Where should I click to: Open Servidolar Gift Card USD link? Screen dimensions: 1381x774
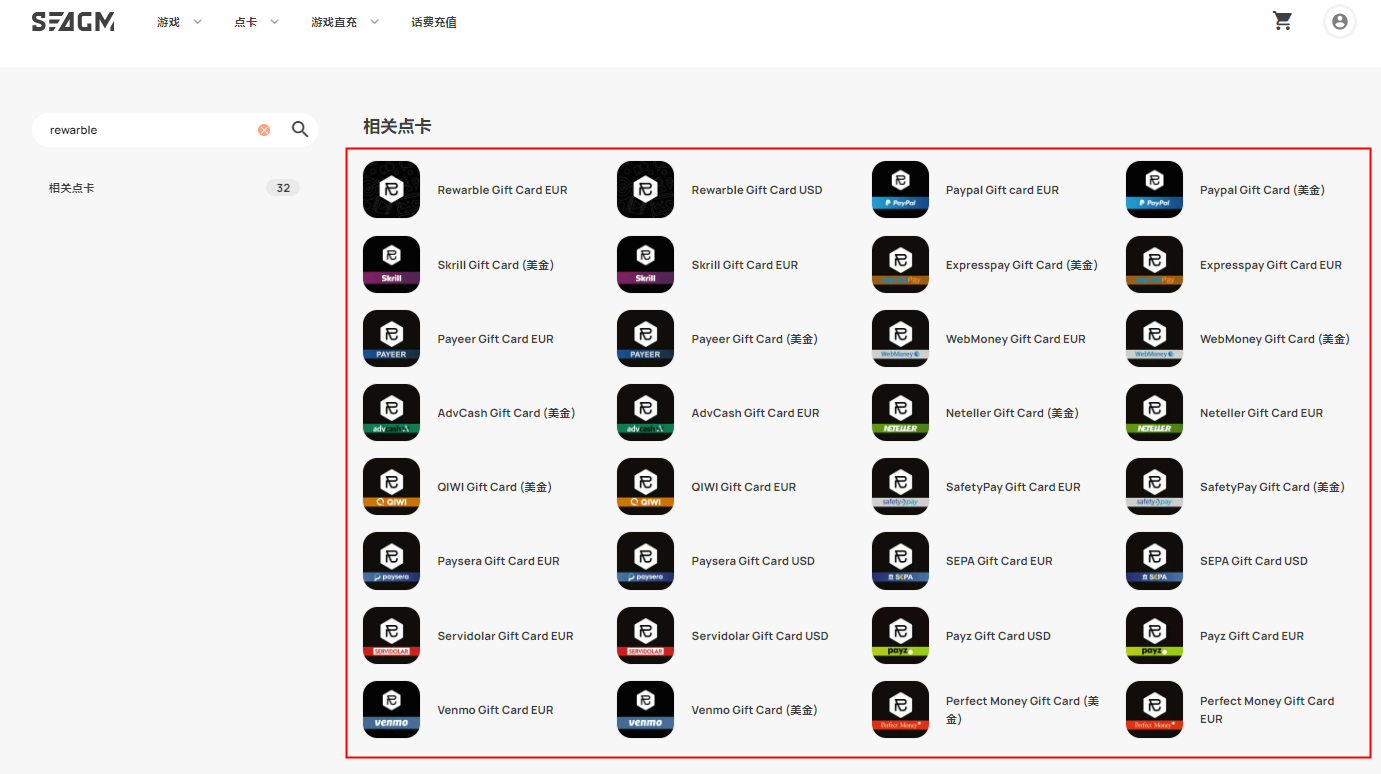[x=760, y=636]
